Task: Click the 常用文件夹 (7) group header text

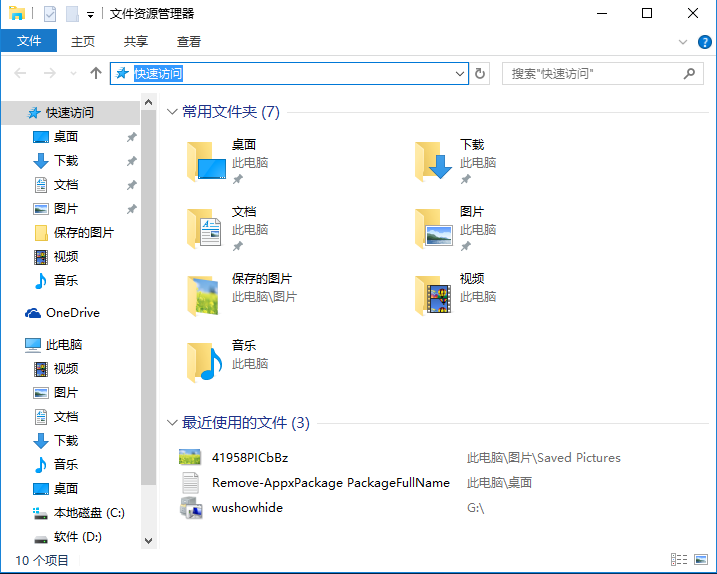Action: click(x=231, y=112)
